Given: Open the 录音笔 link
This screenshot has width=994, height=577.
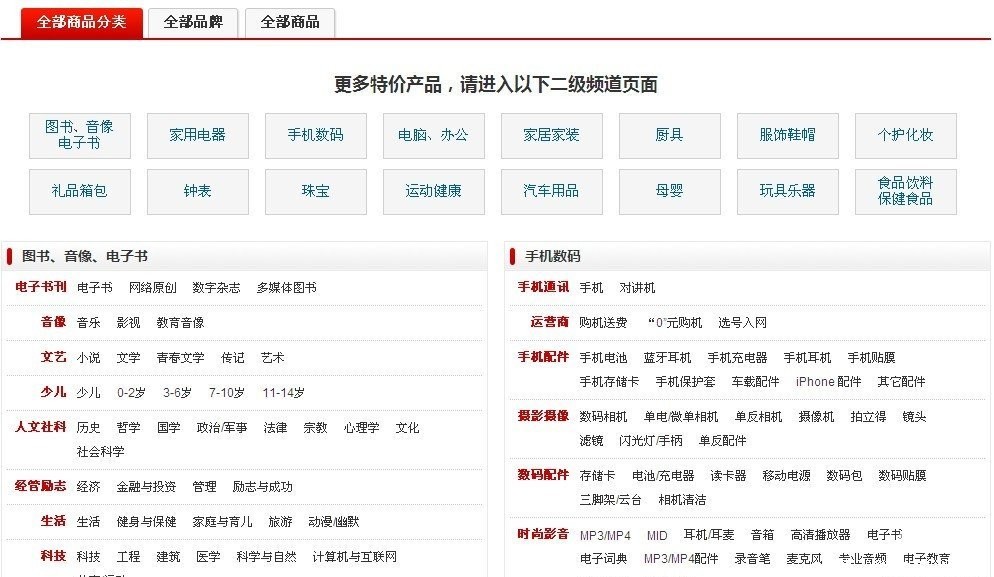Looking at the screenshot, I should [752, 559].
